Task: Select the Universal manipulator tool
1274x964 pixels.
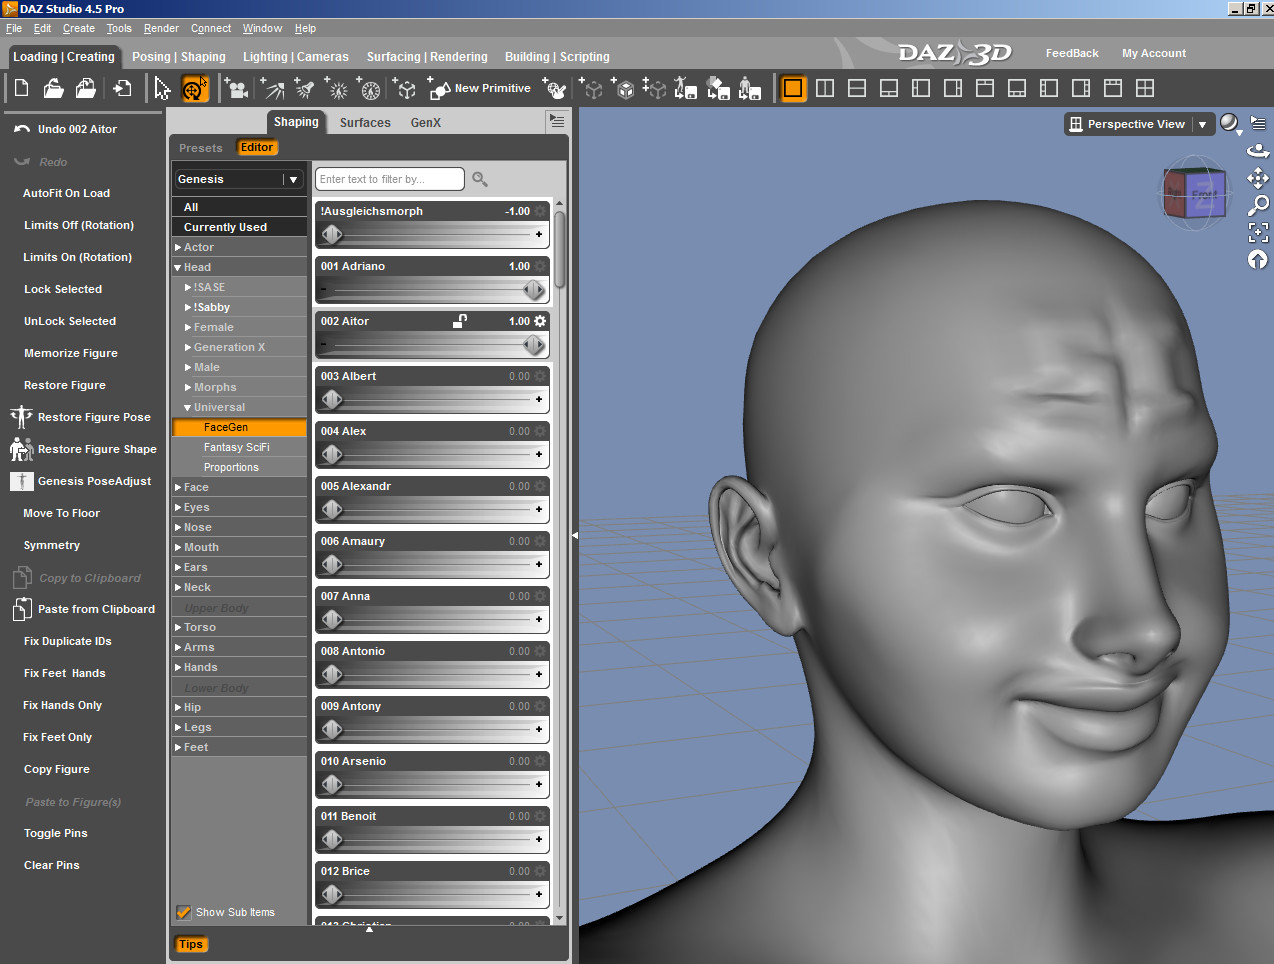Action: click(x=194, y=89)
